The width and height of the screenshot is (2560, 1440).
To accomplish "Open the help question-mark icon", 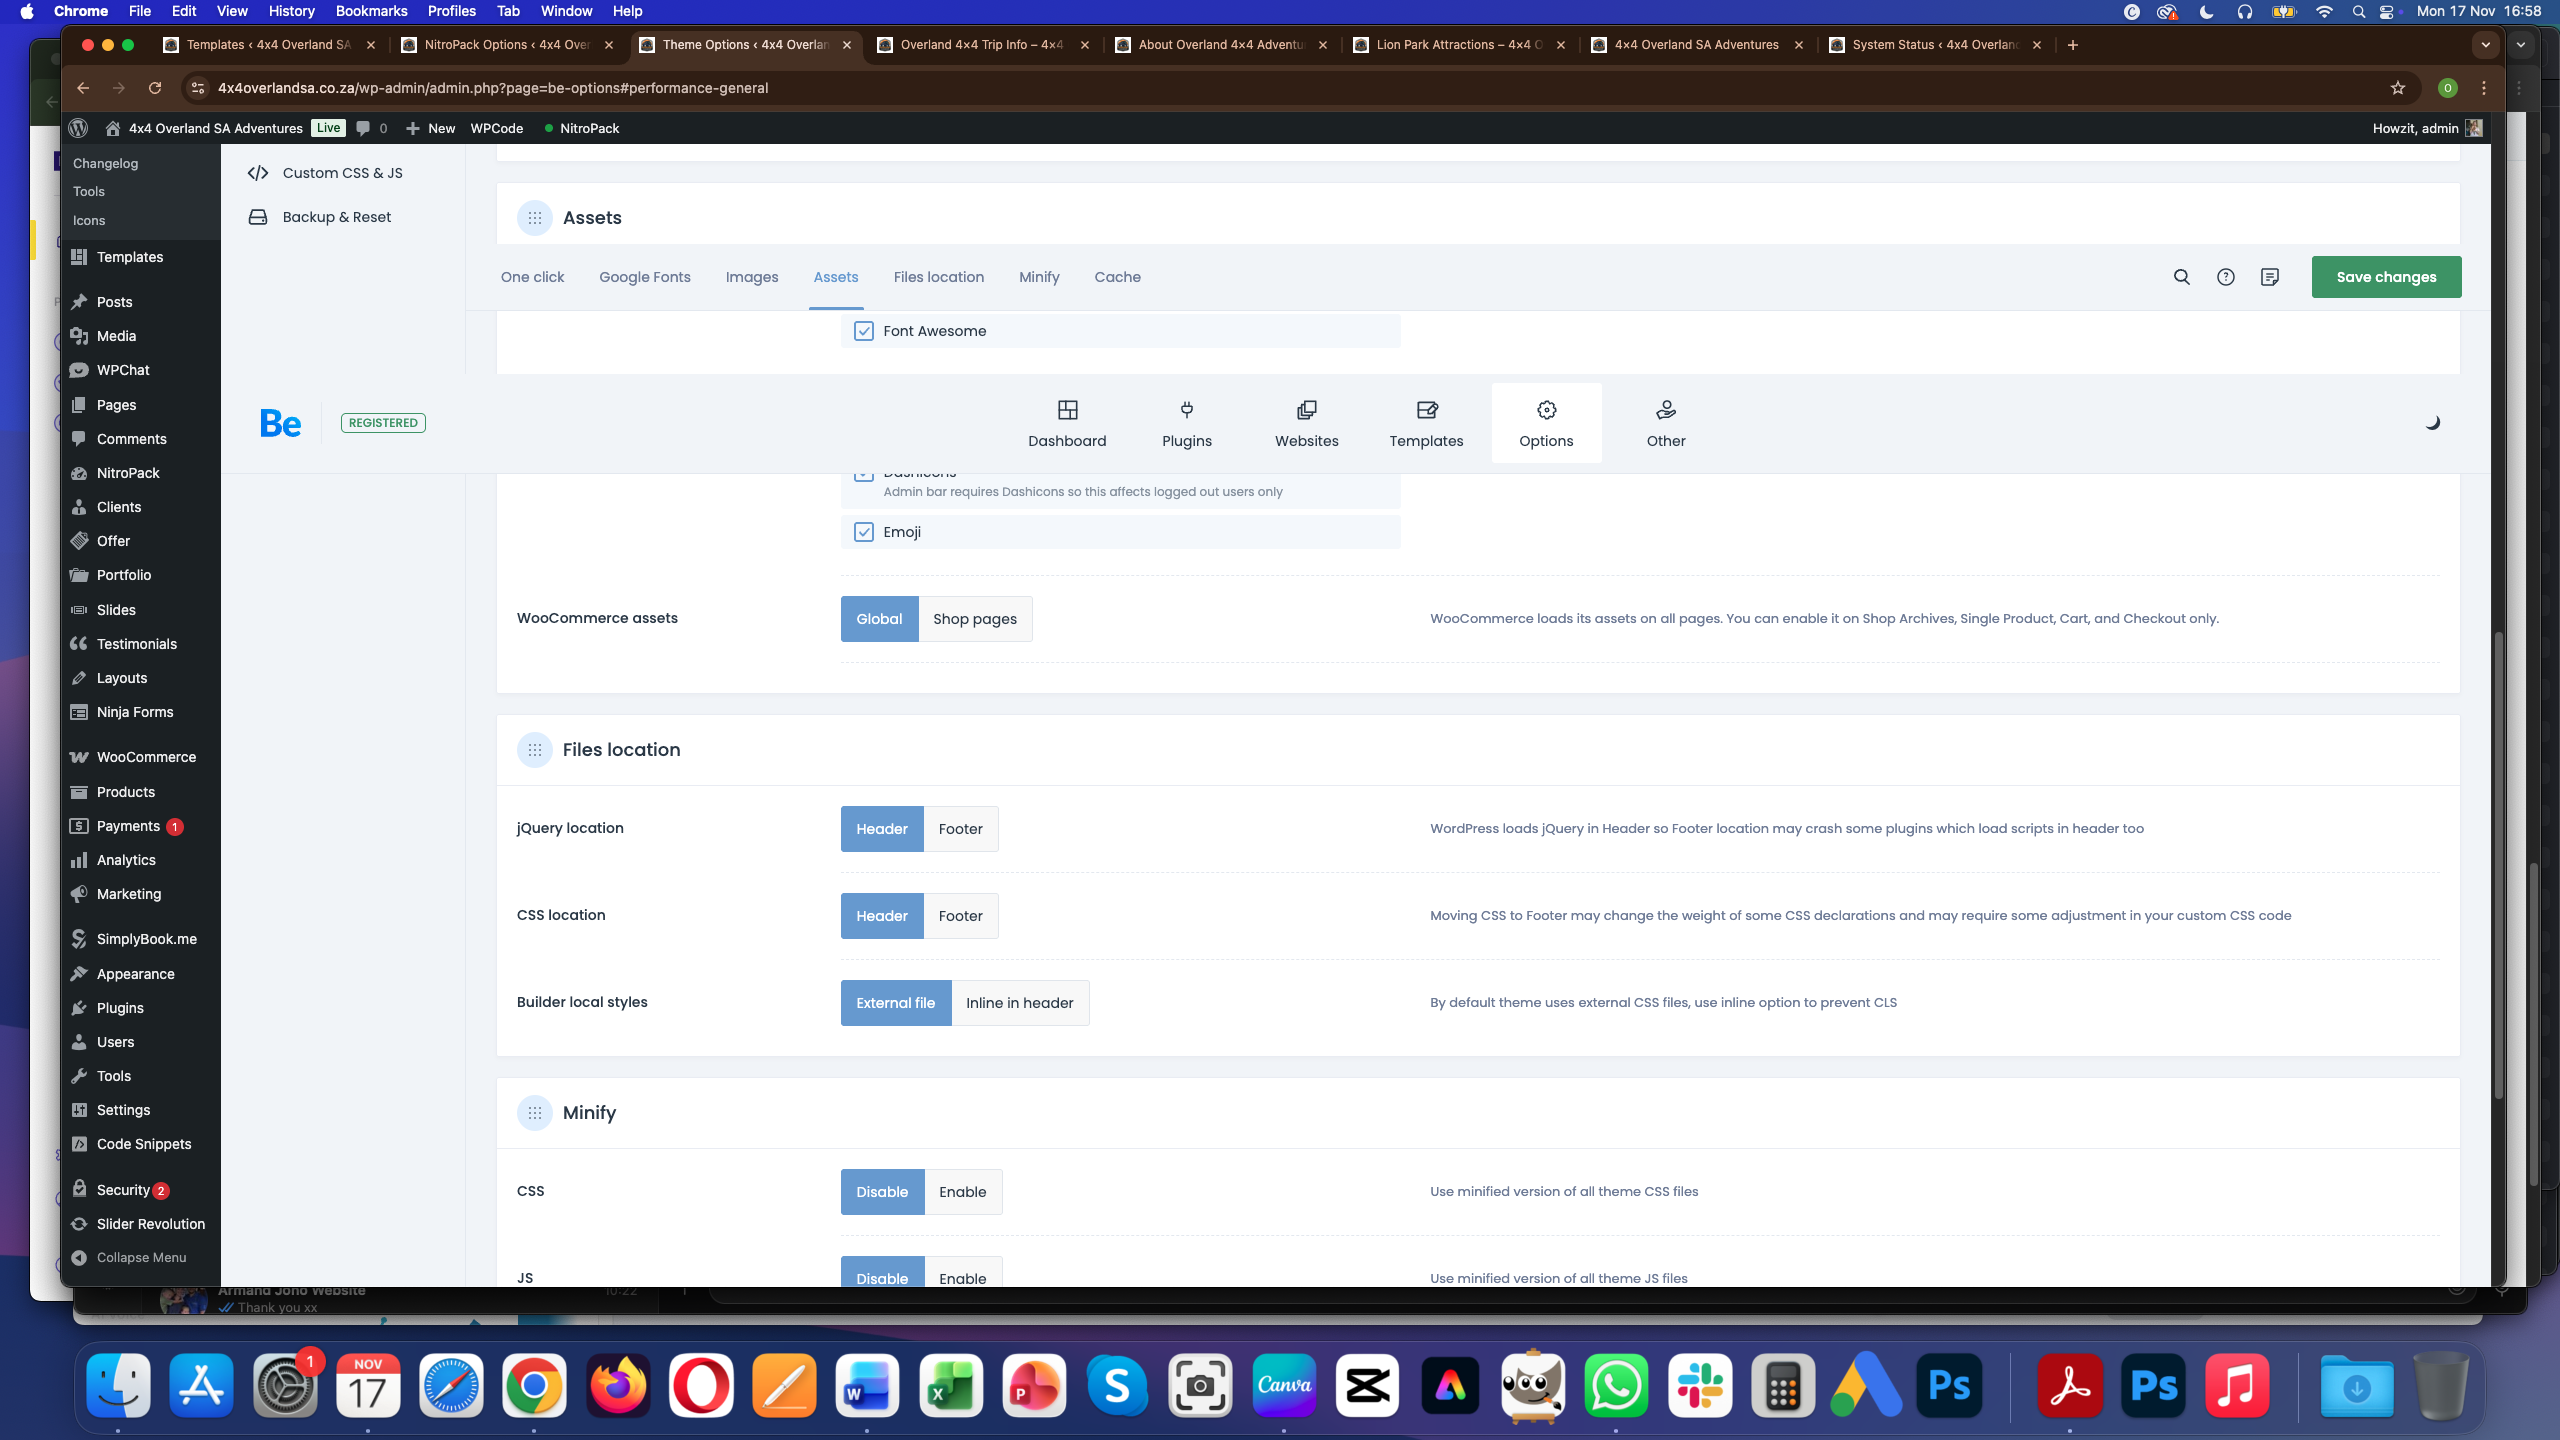I will coord(2225,277).
